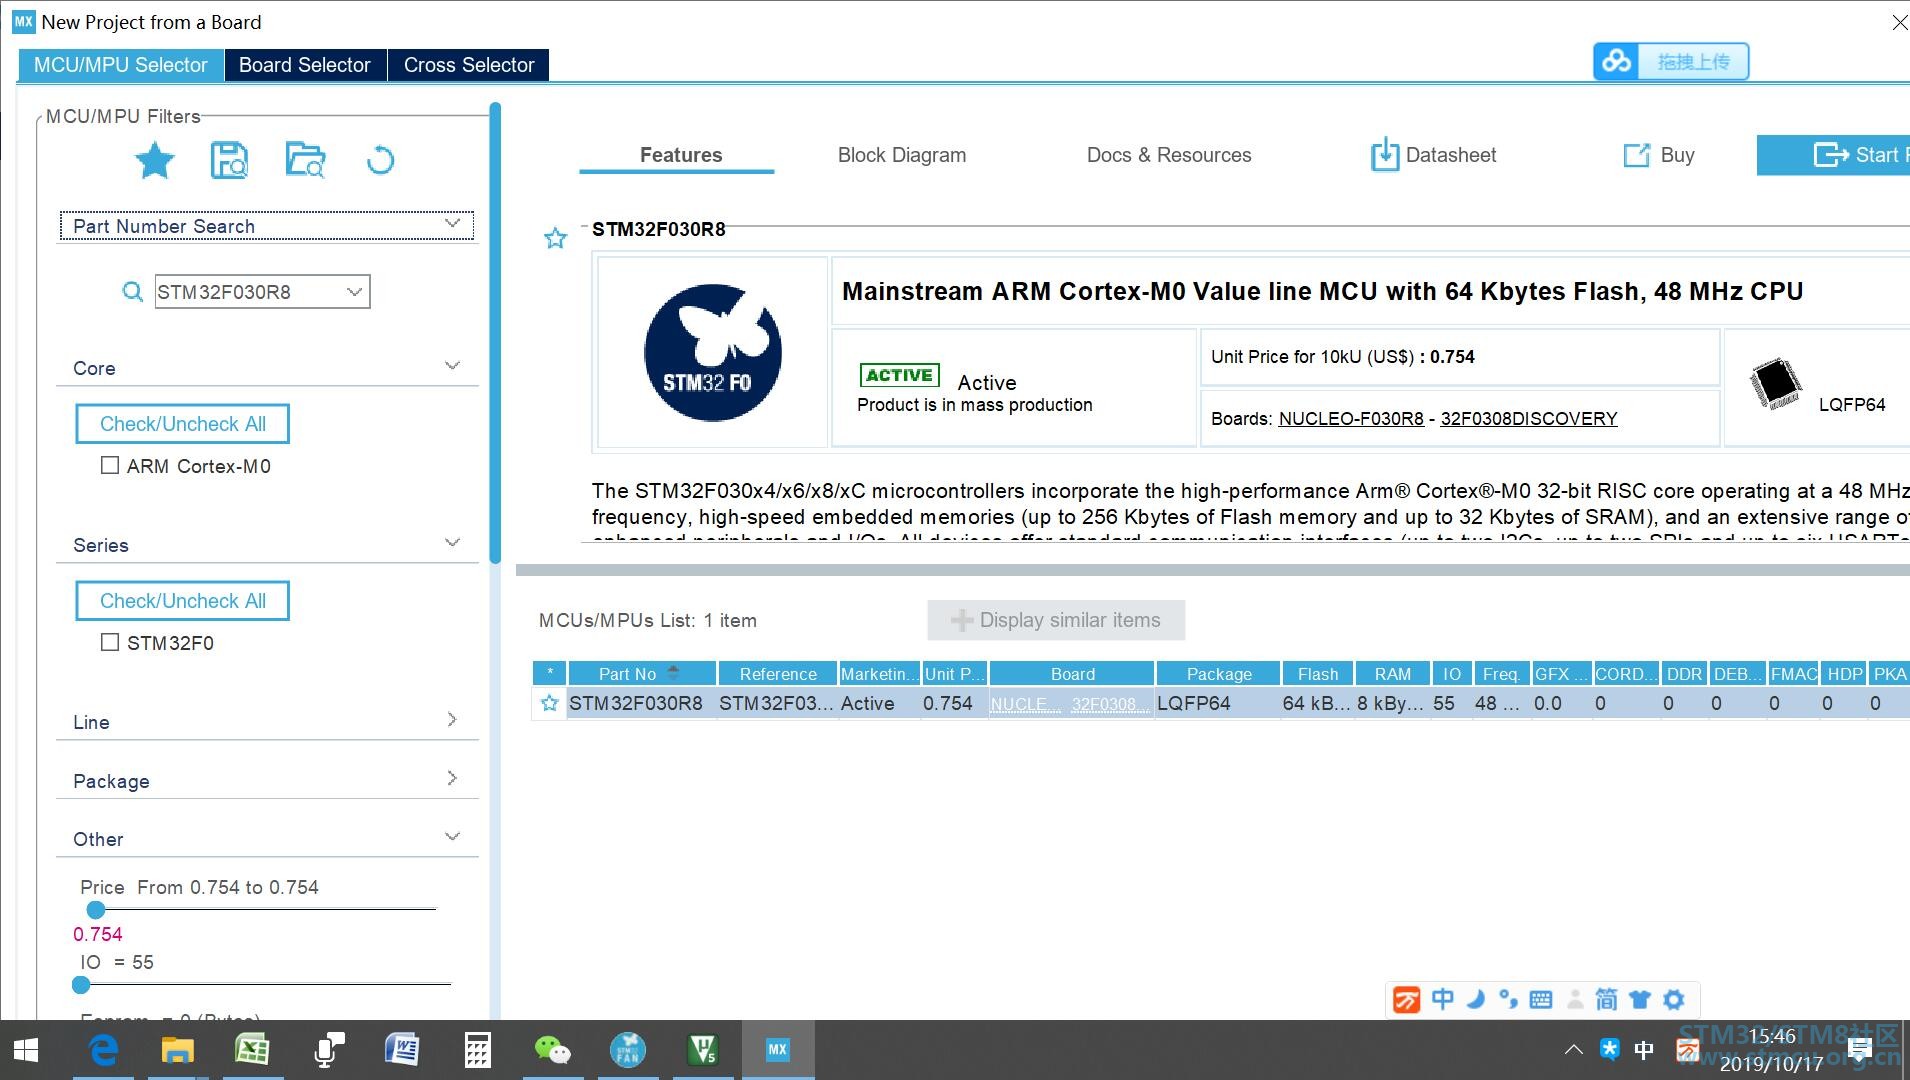Click the STM32CubeMX taskbar icon
Screen dimensions: 1910x1080
(x=777, y=1050)
